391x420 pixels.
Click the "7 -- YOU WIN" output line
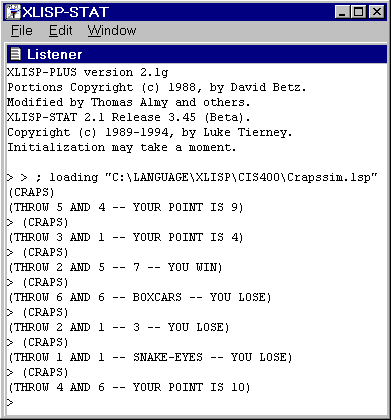(x=115, y=267)
